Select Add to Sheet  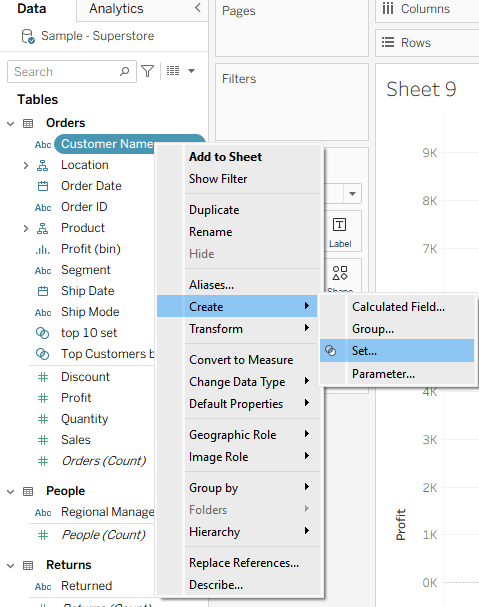point(237,157)
